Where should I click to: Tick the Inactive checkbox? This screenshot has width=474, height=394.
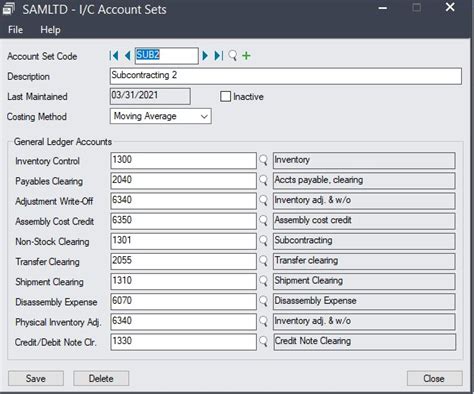[x=225, y=97]
